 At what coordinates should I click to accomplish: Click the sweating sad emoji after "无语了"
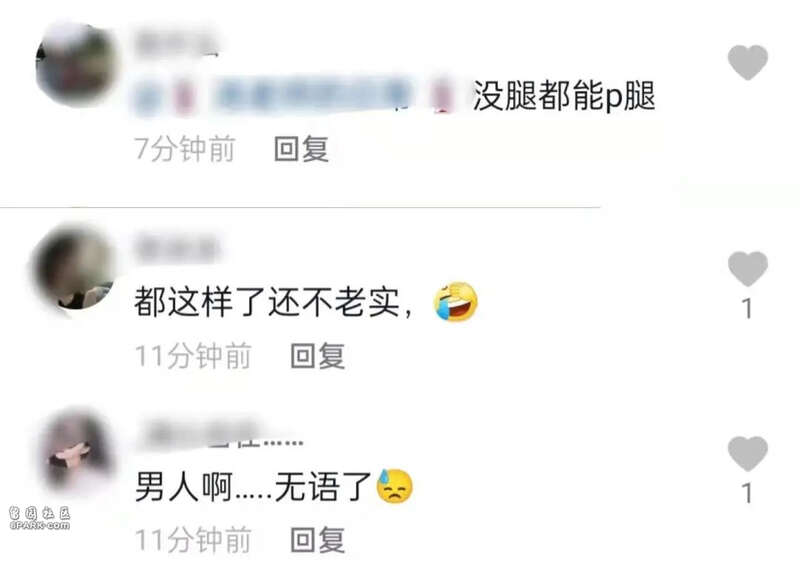pos(394,486)
